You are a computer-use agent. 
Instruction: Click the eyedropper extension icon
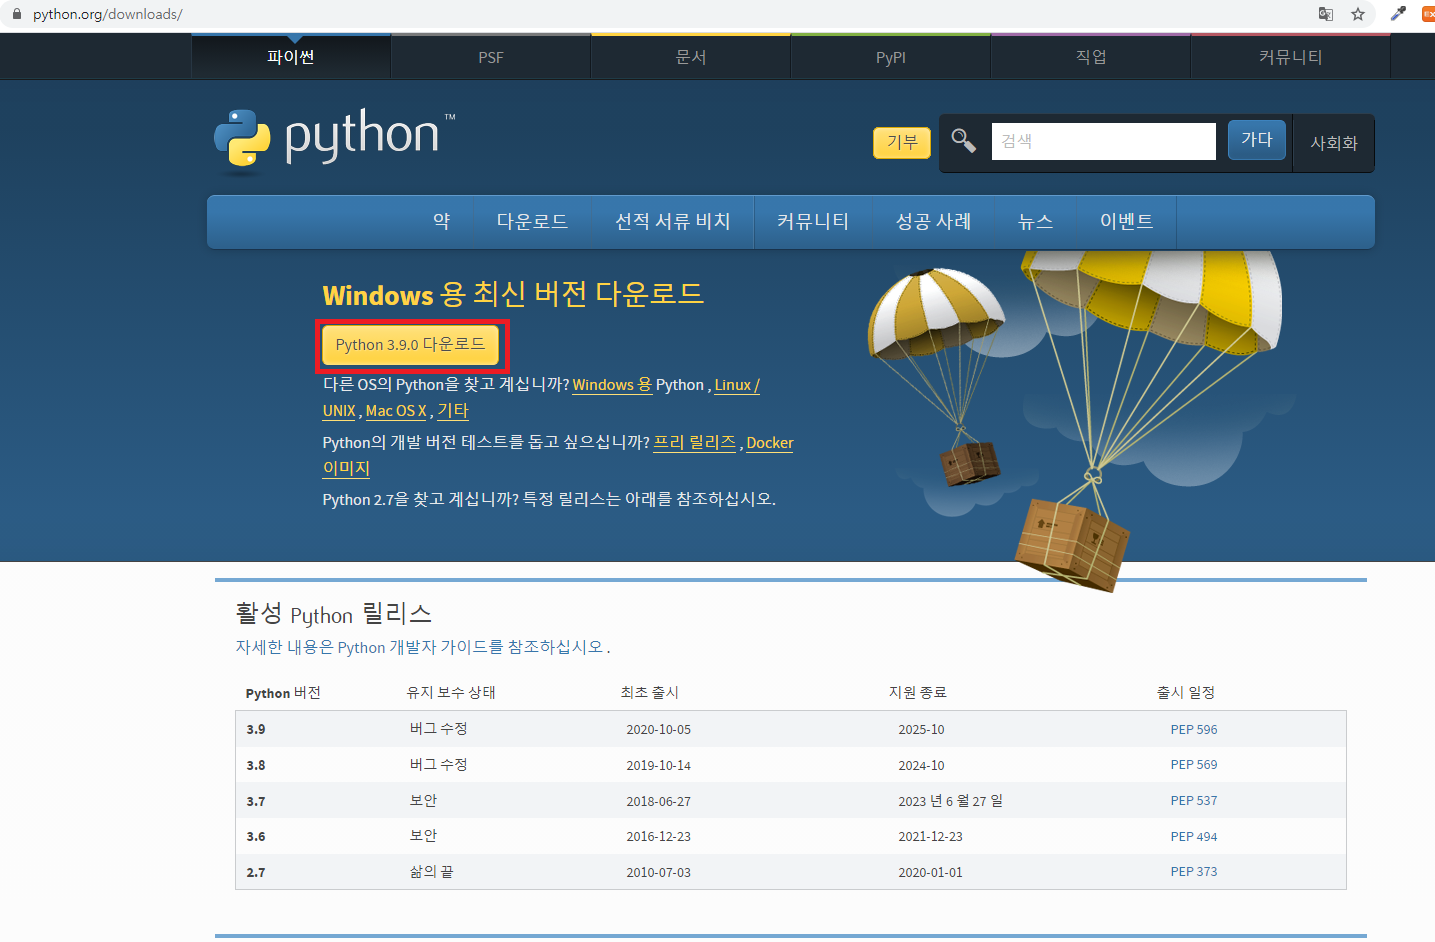click(x=1398, y=14)
